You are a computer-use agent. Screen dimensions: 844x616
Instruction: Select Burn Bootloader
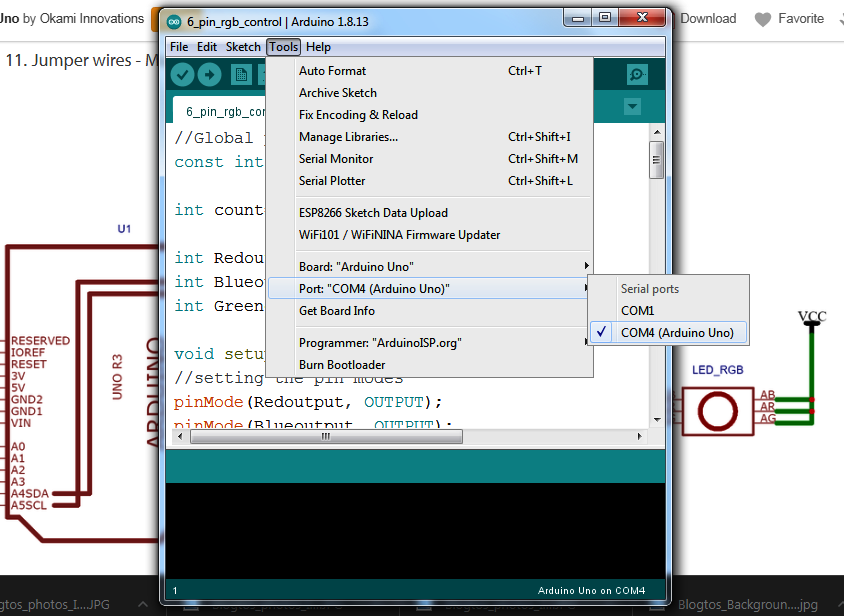coord(430,365)
